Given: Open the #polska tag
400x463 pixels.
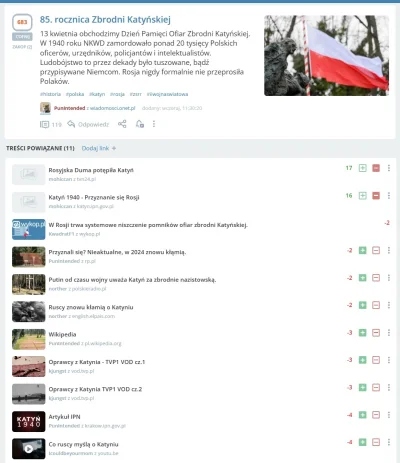Looking at the screenshot, I should pos(75,94).
